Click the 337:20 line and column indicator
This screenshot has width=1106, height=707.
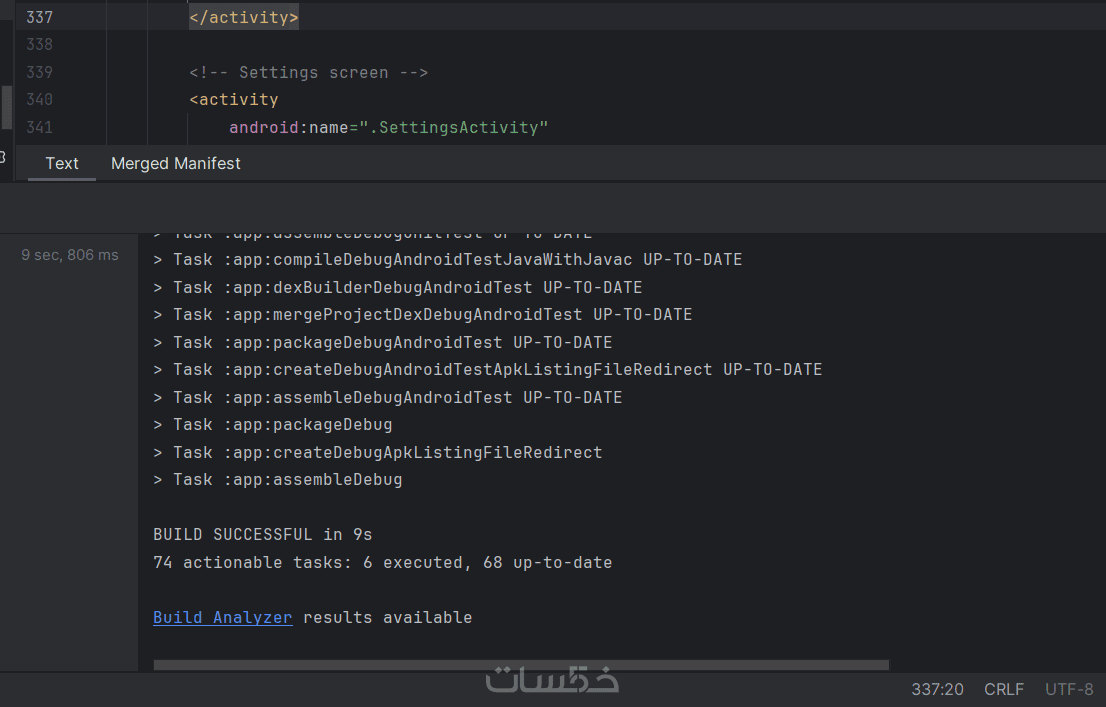coord(937,689)
